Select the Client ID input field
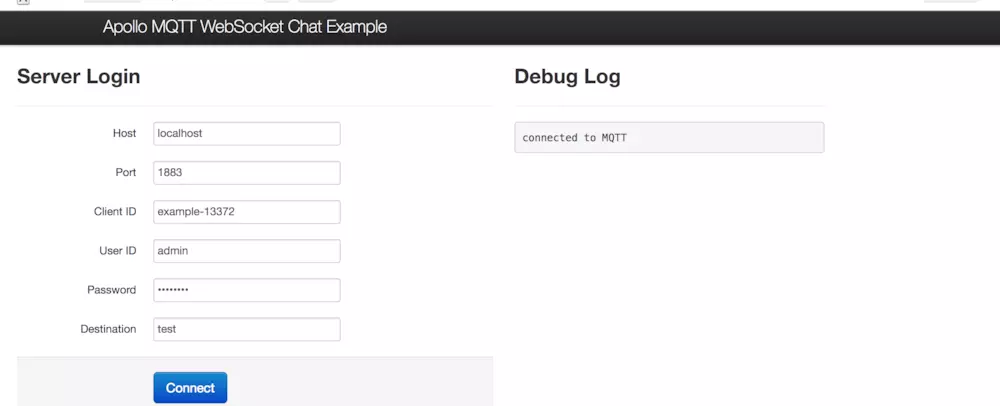1000x406 pixels. 247,212
